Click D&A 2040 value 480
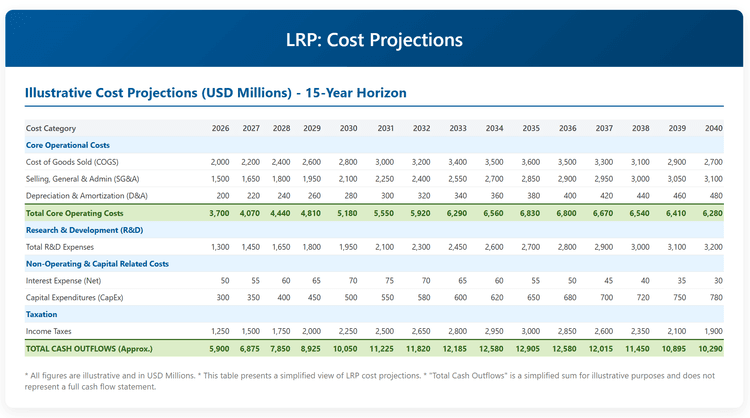Viewport: 750px width, 418px height. point(716,196)
